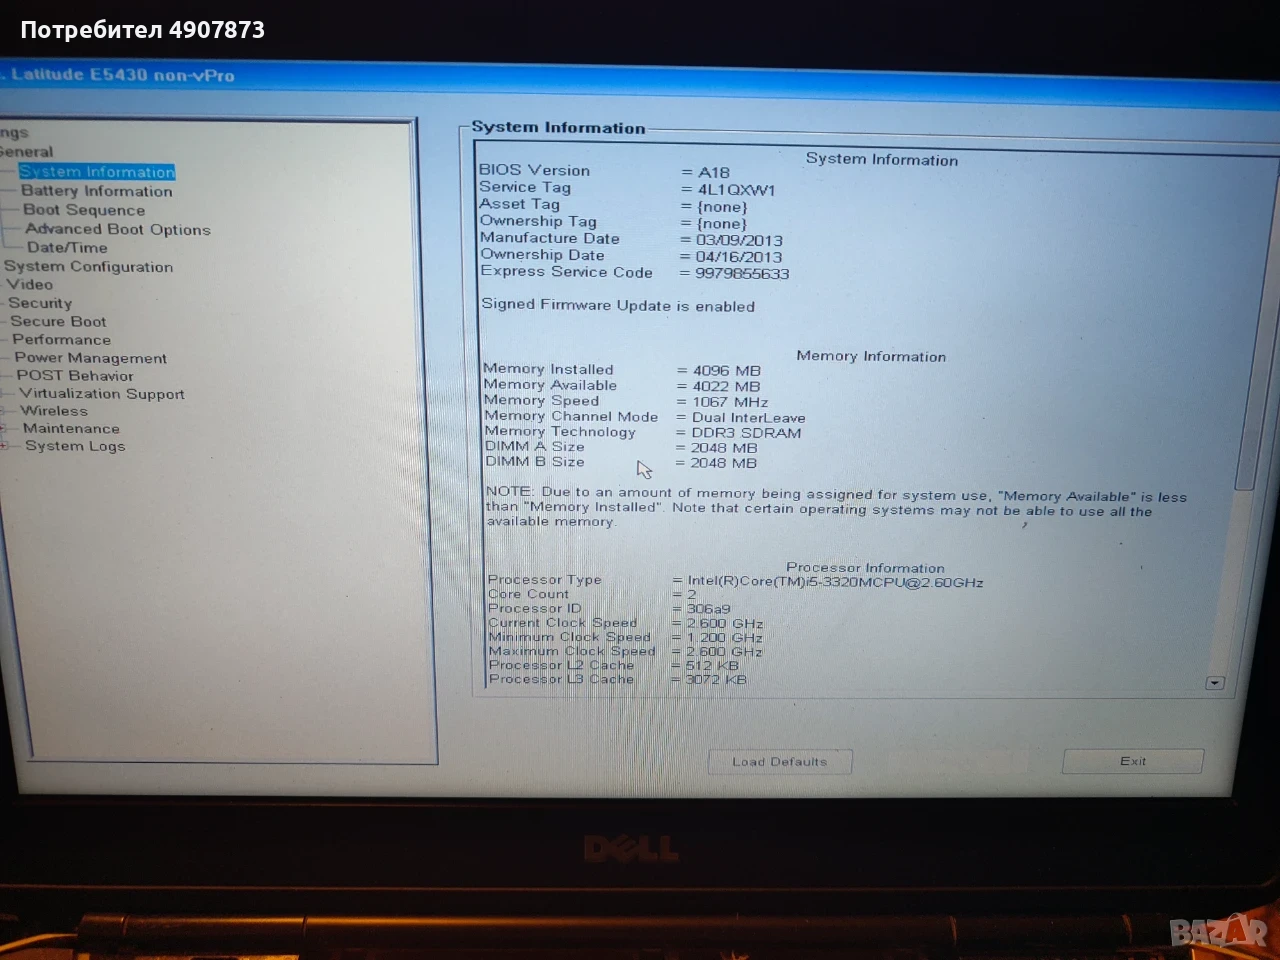Click the Load Defaults button
This screenshot has height=960, width=1280.
[780, 762]
